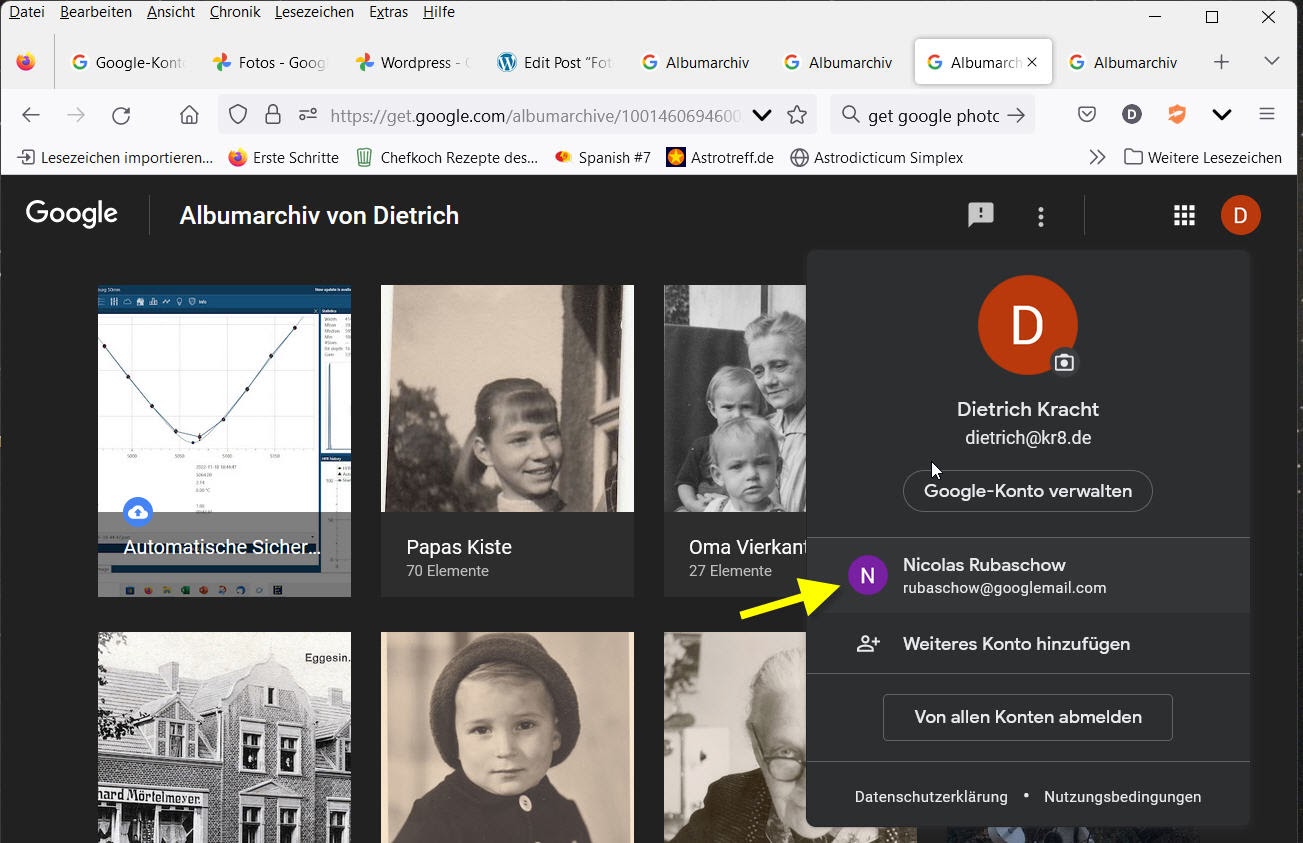
Task: Open the Datenschutzerklärung link
Action: [x=931, y=797]
